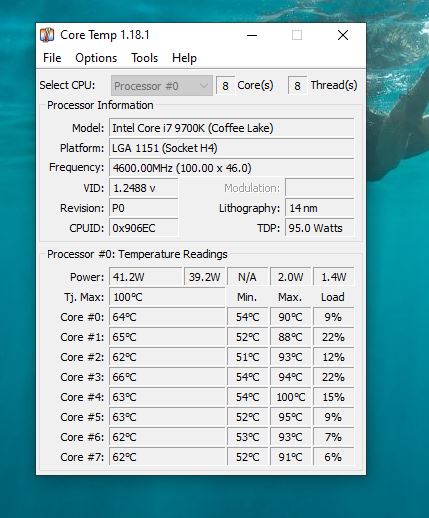Click the Lithography value 14 nm
The image size is (429, 518).
[319, 208]
